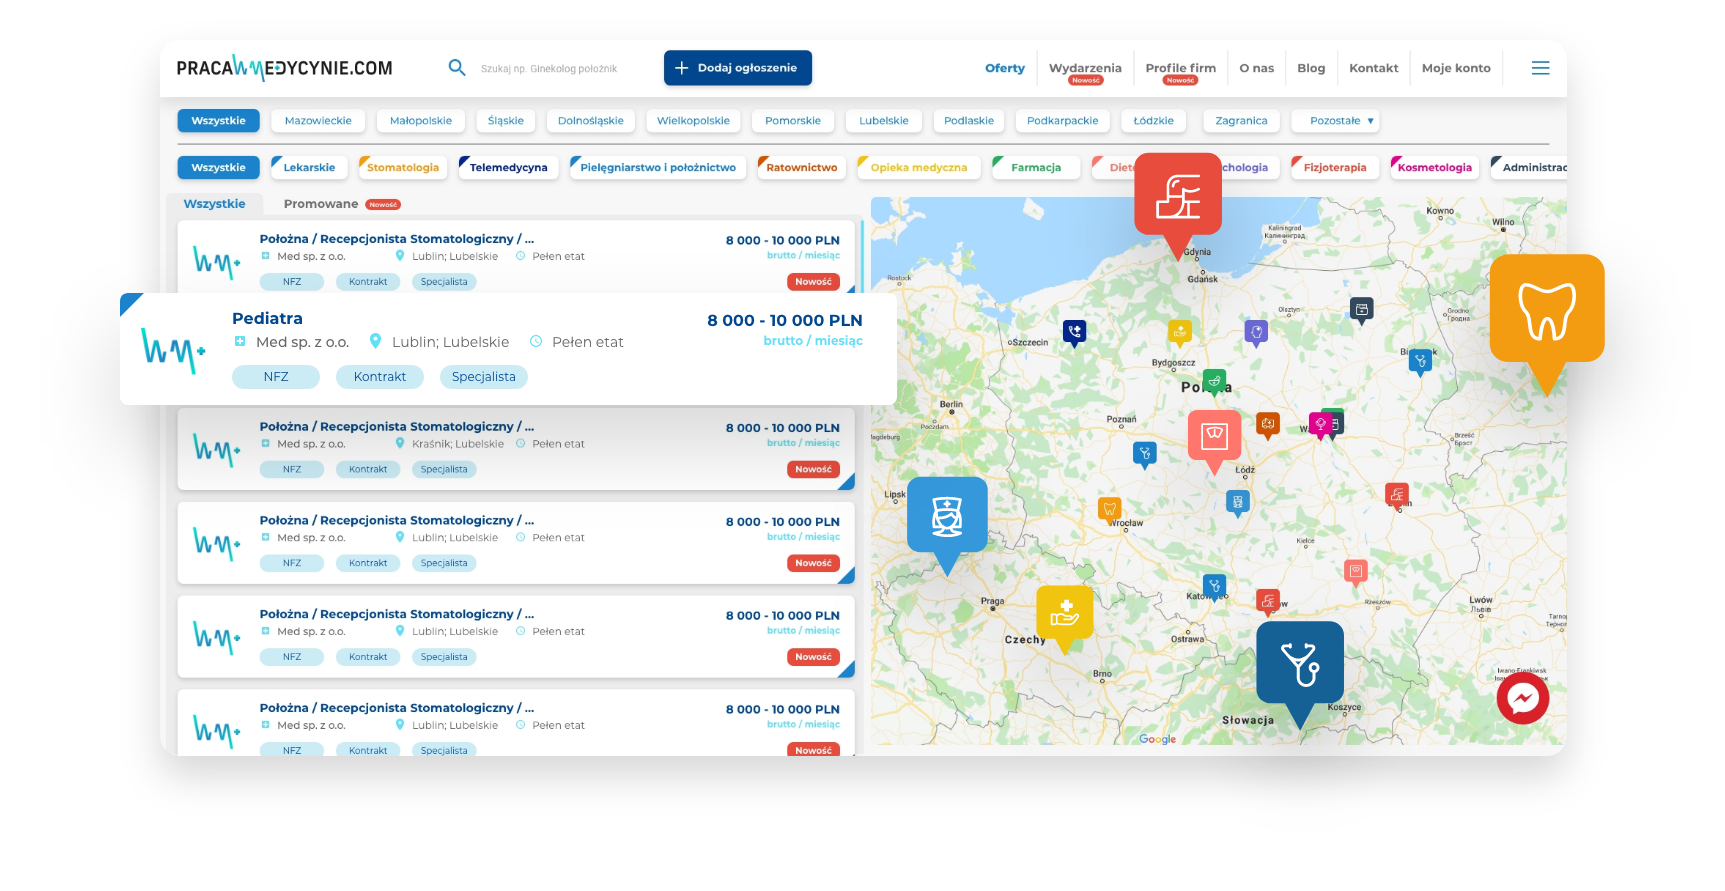Viewport: 1725px width, 891px height.
Task: Filter by Małopolskie region
Action: pos(421,121)
